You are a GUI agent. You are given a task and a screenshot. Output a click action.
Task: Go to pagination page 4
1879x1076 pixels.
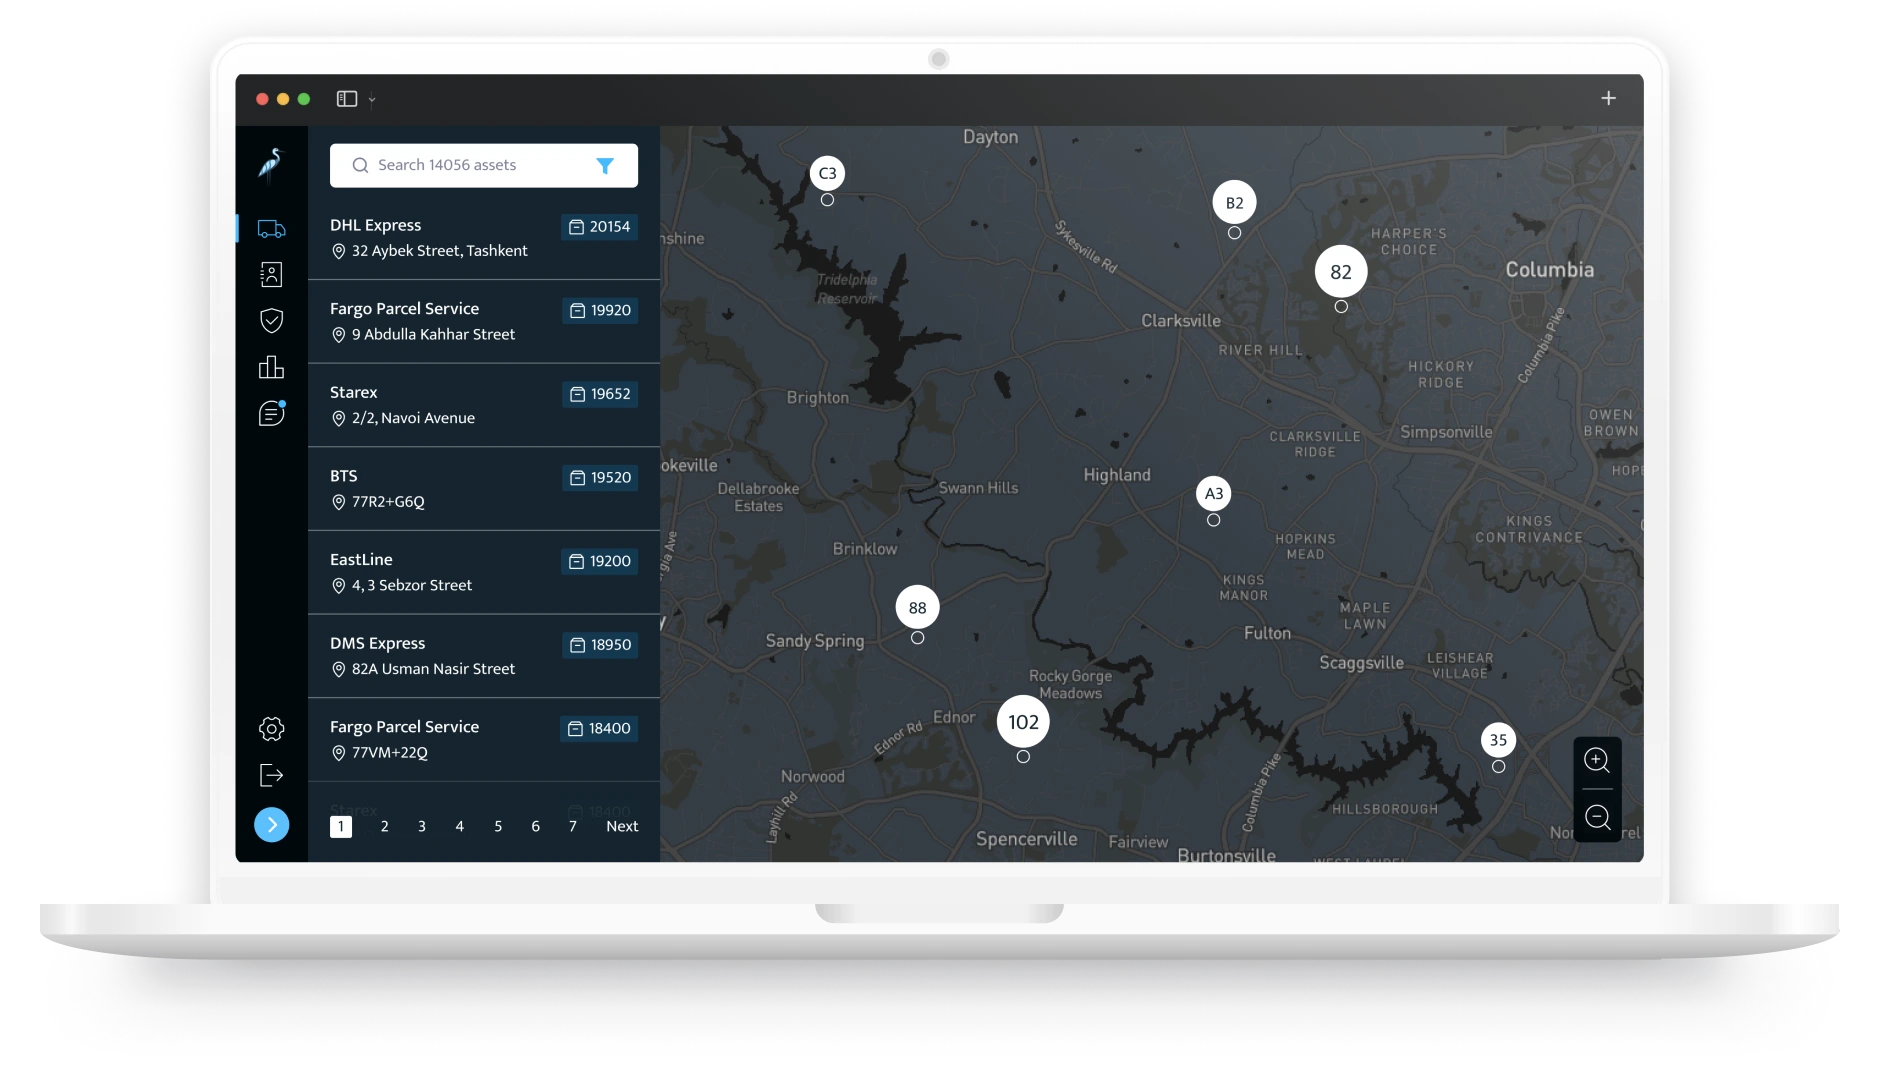[459, 827]
